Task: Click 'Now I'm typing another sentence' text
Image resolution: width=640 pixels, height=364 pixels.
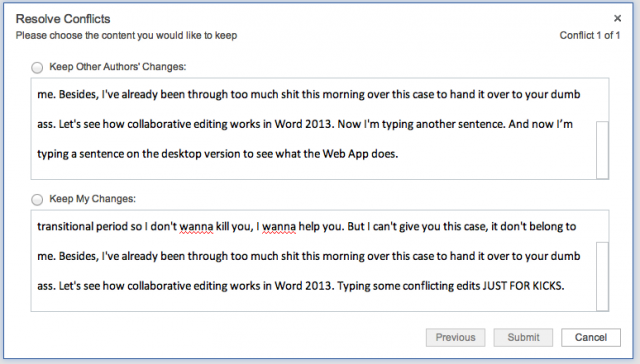Action: tap(421, 124)
